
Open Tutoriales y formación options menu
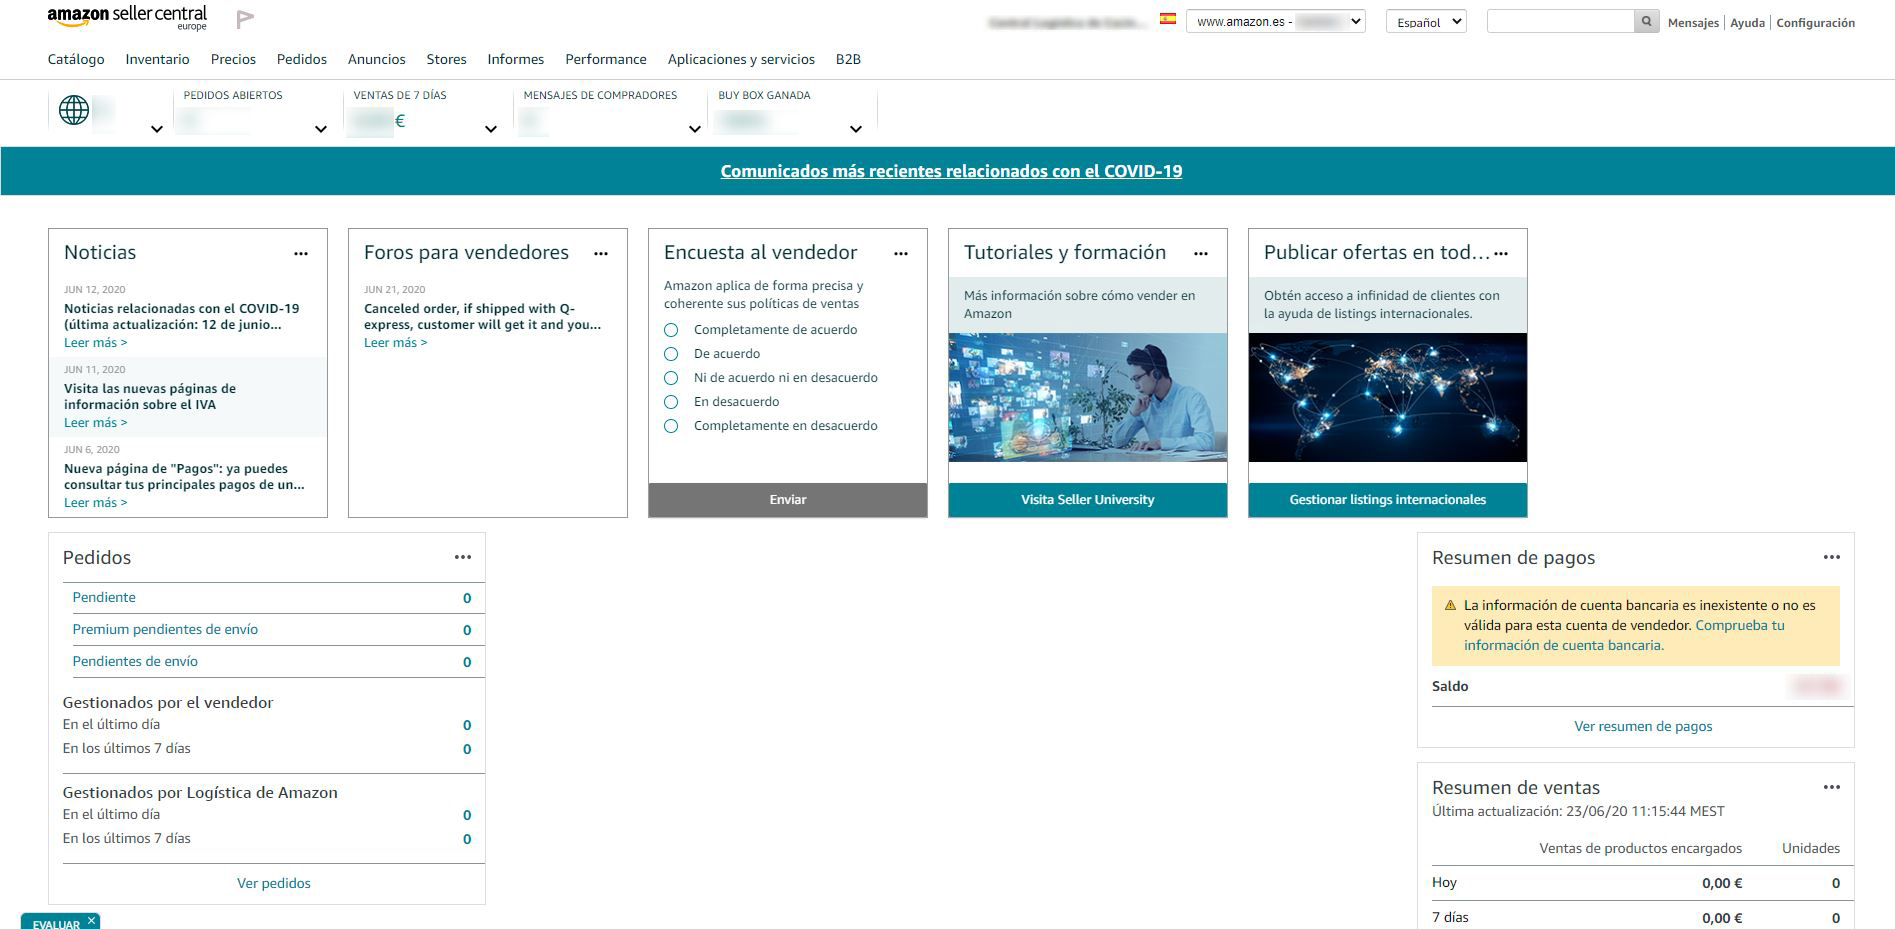coord(1201,254)
